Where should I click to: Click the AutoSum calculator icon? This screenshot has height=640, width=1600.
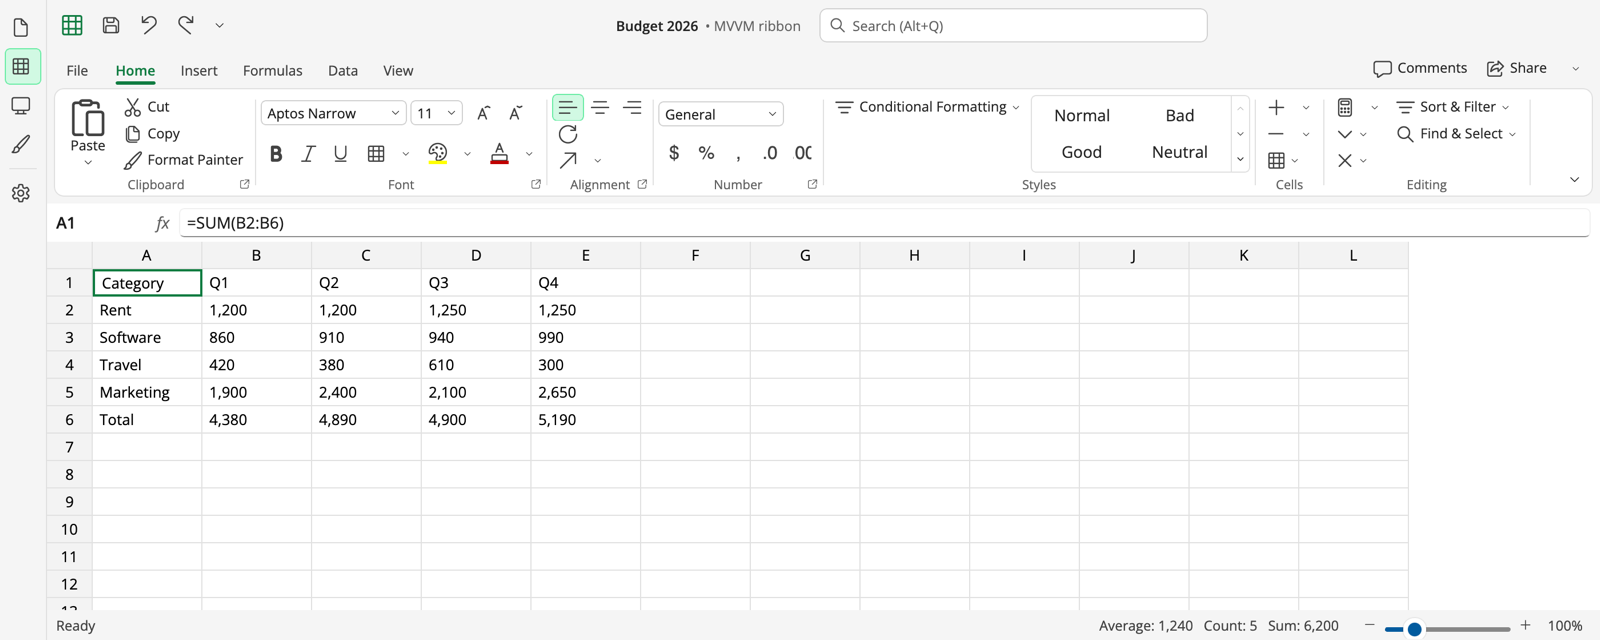pyautogui.click(x=1345, y=107)
